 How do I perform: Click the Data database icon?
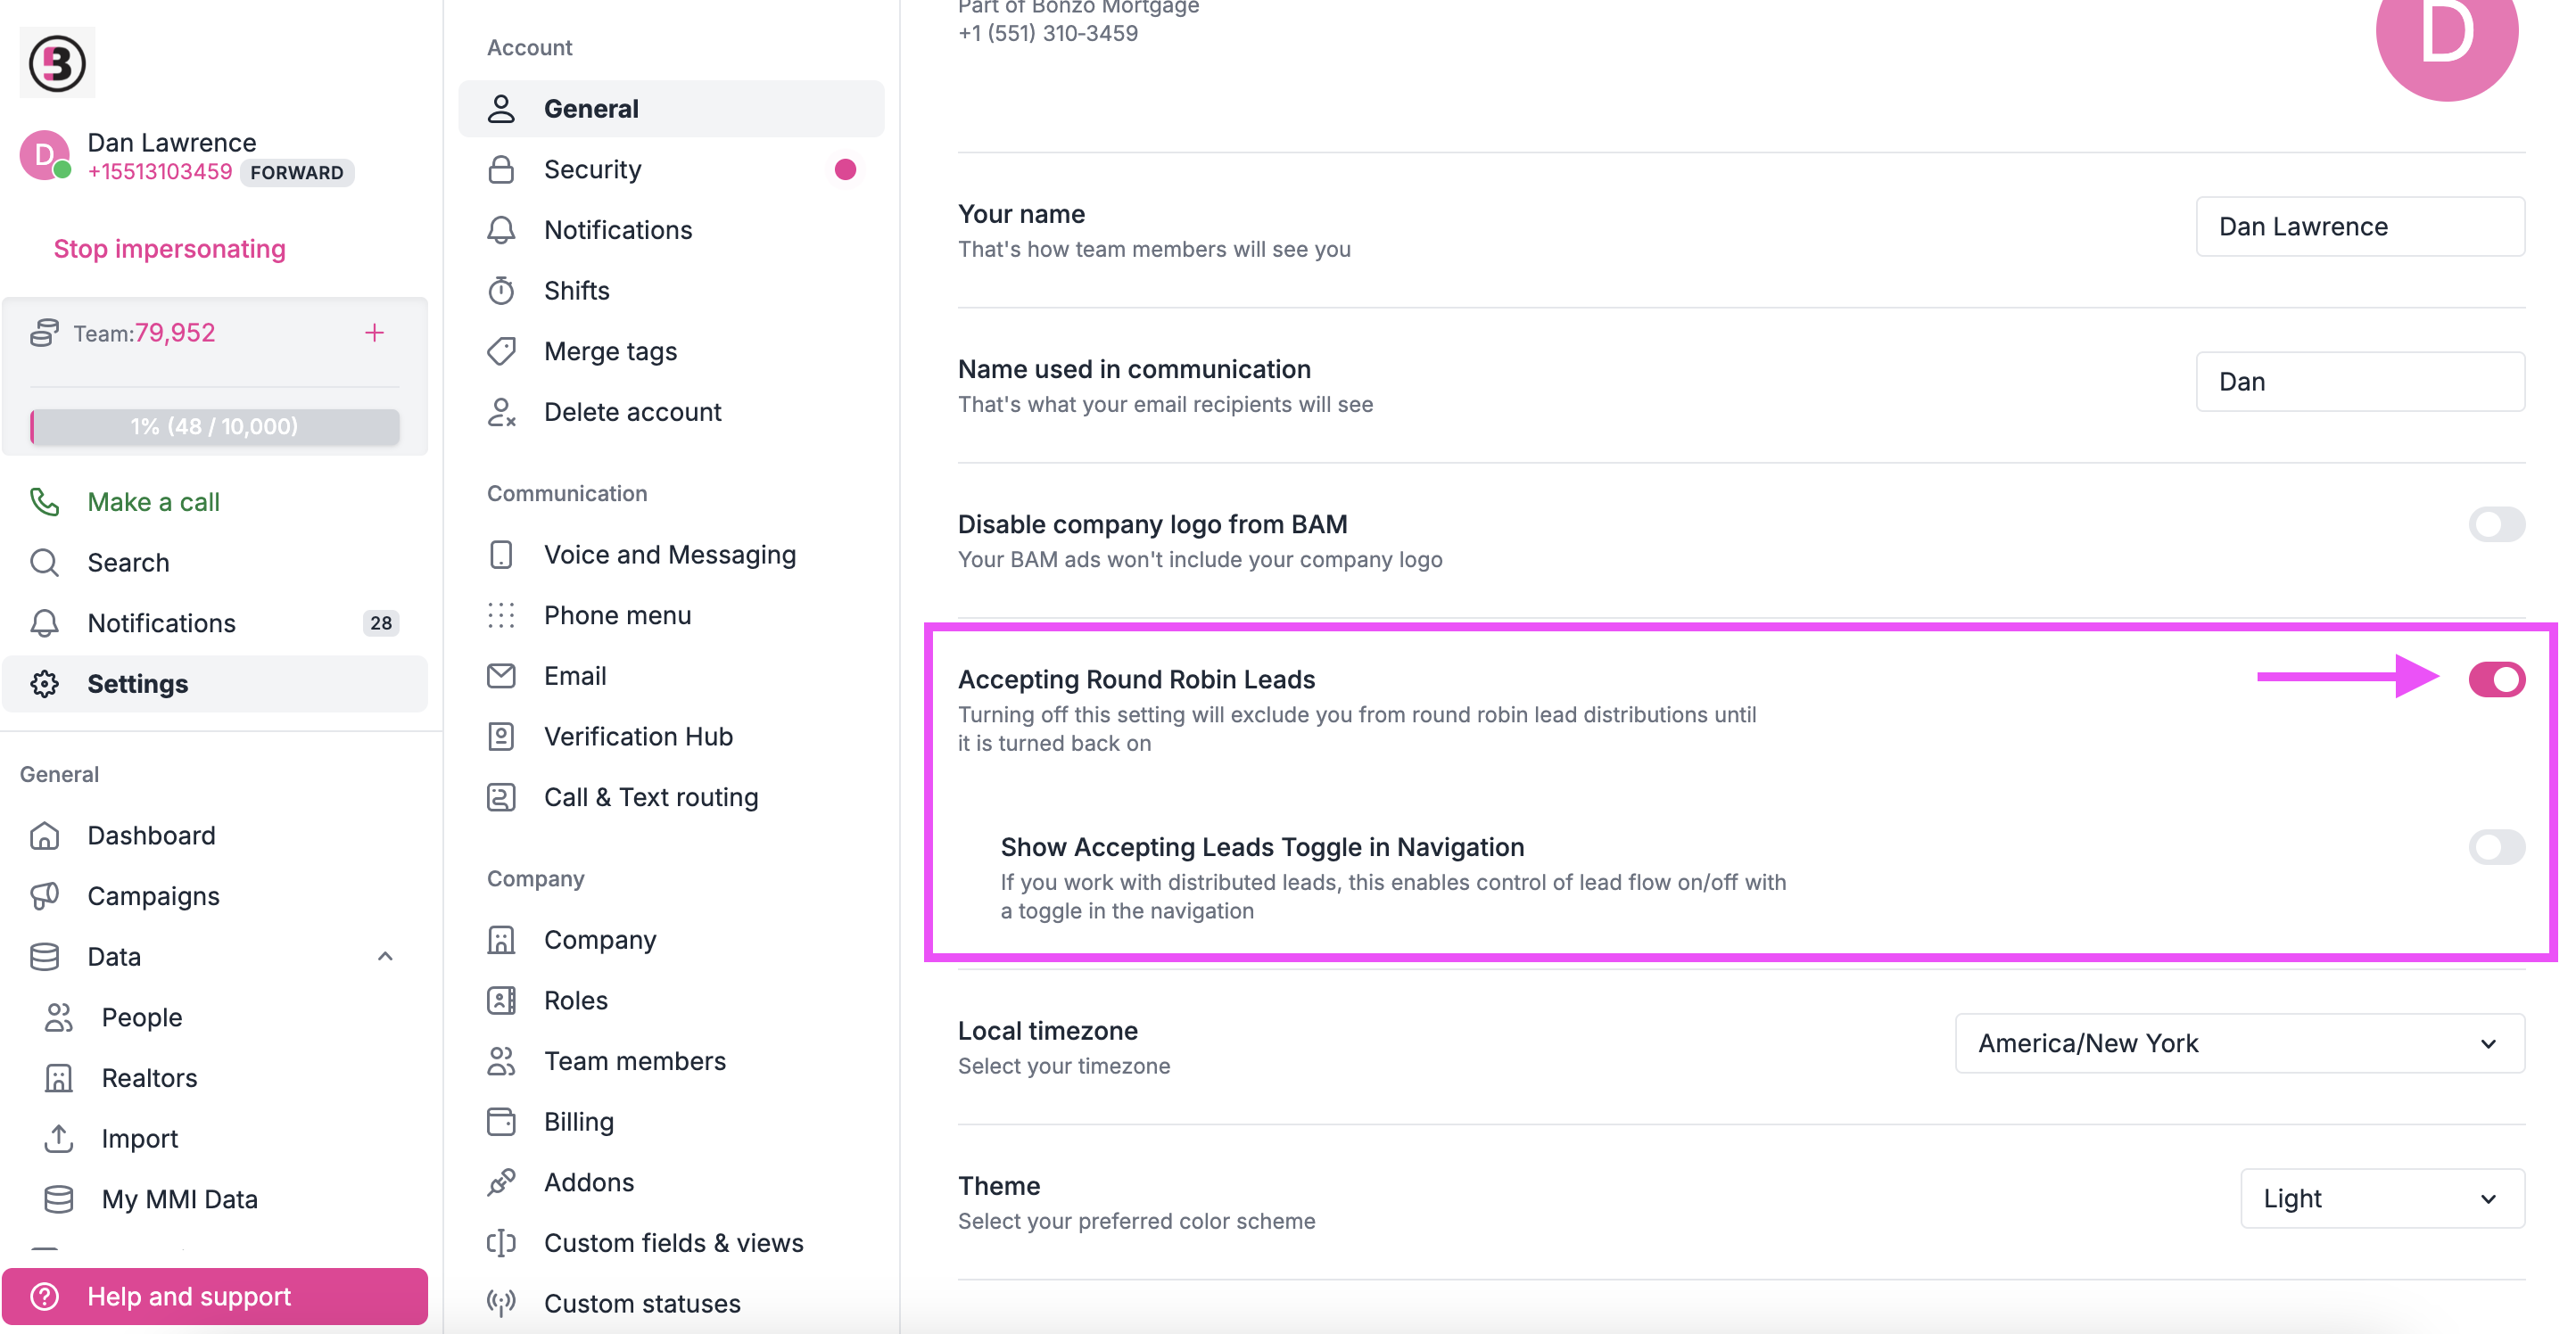45,956
